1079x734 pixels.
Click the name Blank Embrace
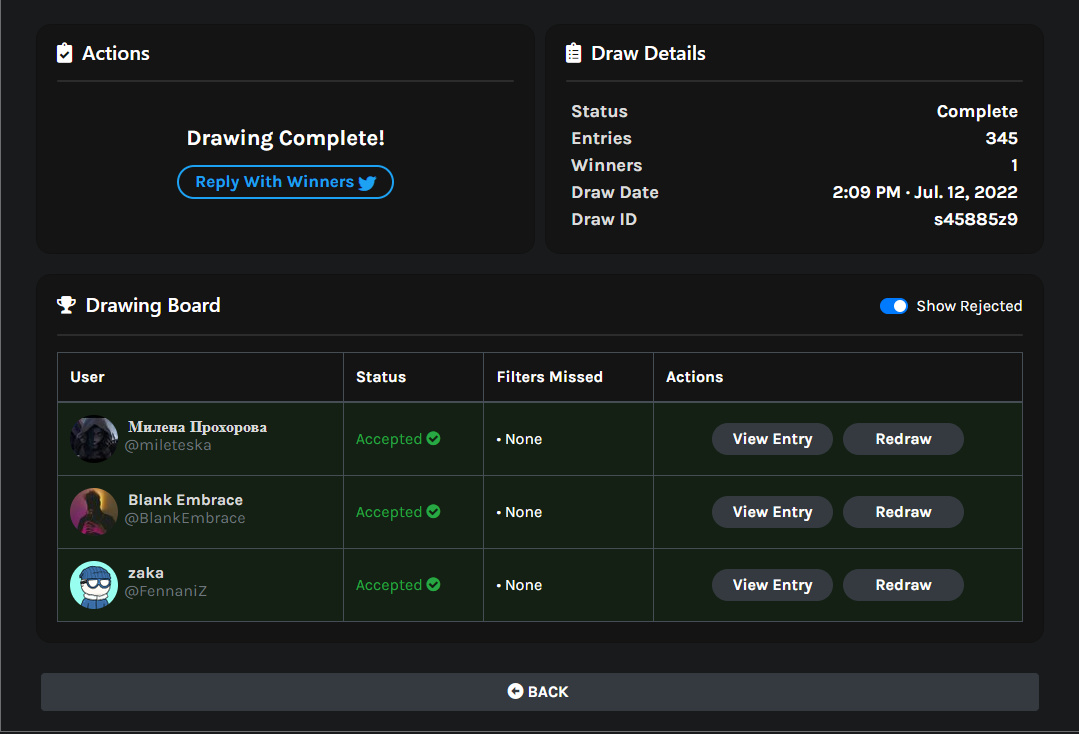186,499
